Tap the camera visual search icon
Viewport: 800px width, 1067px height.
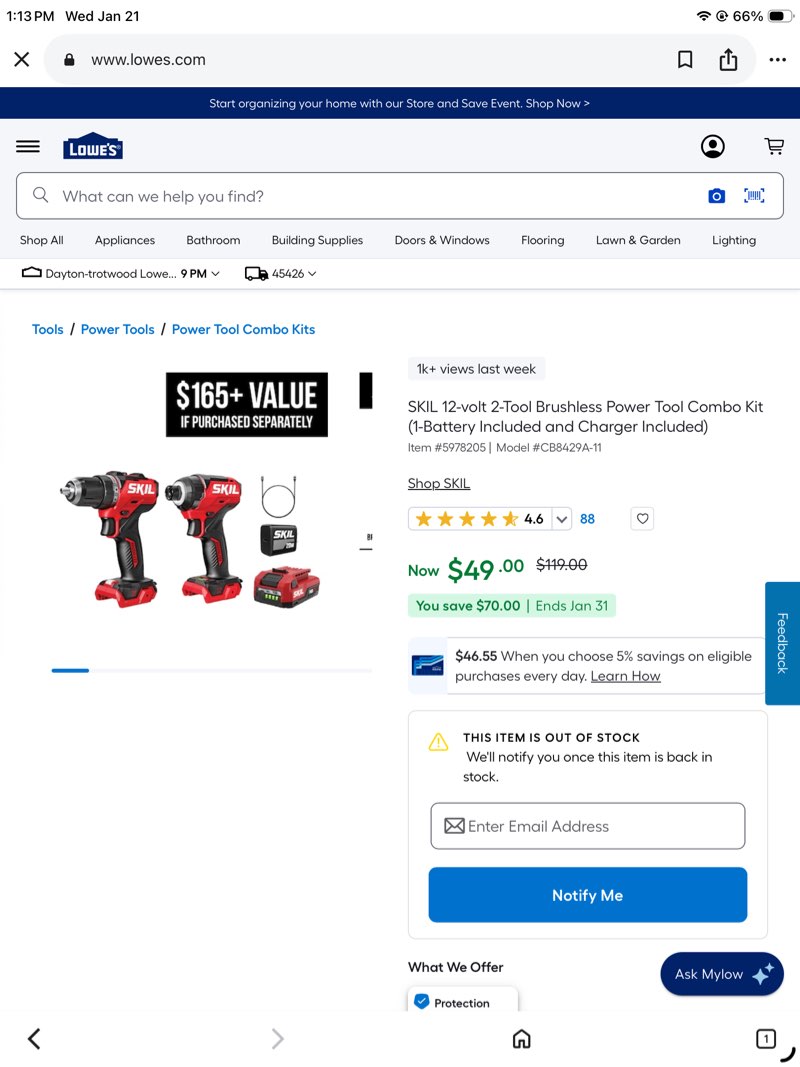pos(716,197)
